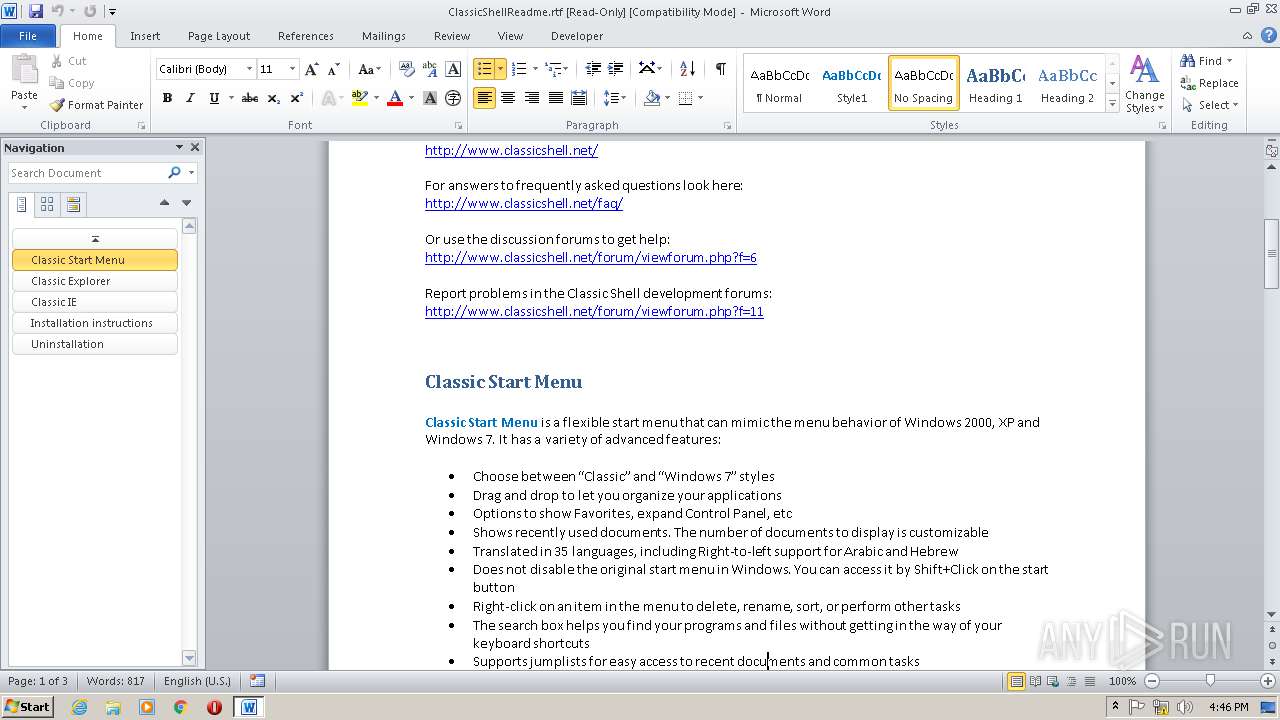Screen dimensions: 1280x720
Task: Toggle Subscript formatting
Action: point(274,98)
